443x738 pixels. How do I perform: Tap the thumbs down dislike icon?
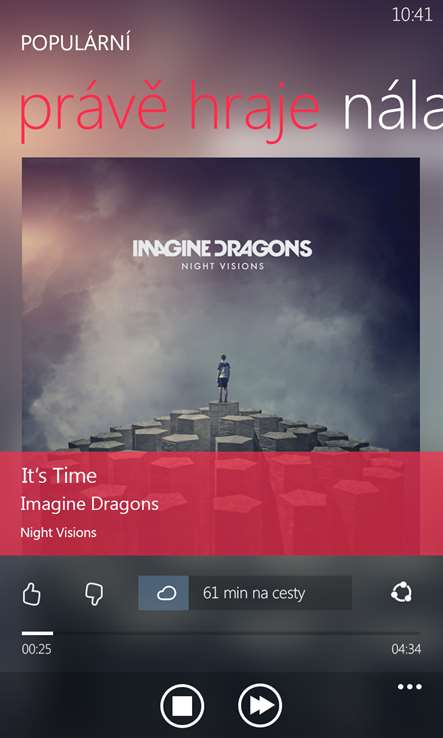[94, 594]
